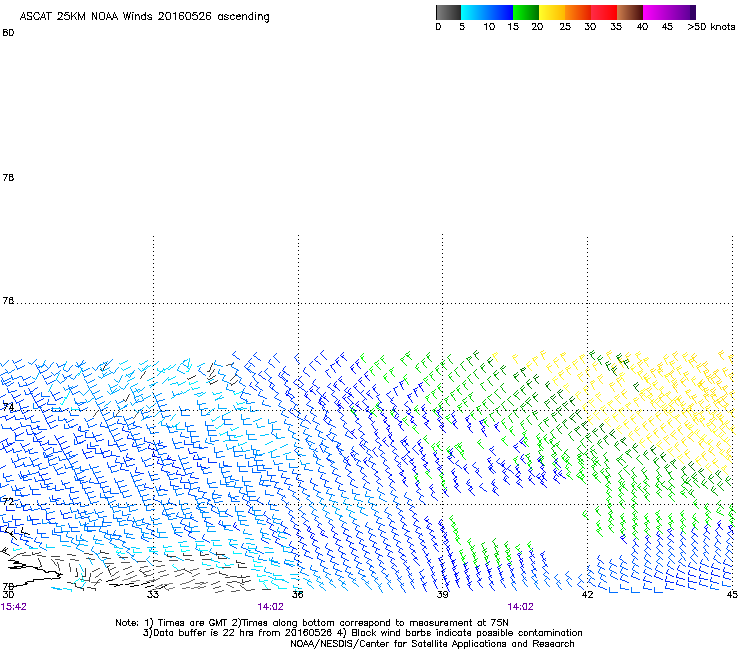The image size is (740, 650).
Task: Click the yellow 20-25 knots color band
Action: coord(552,12)
